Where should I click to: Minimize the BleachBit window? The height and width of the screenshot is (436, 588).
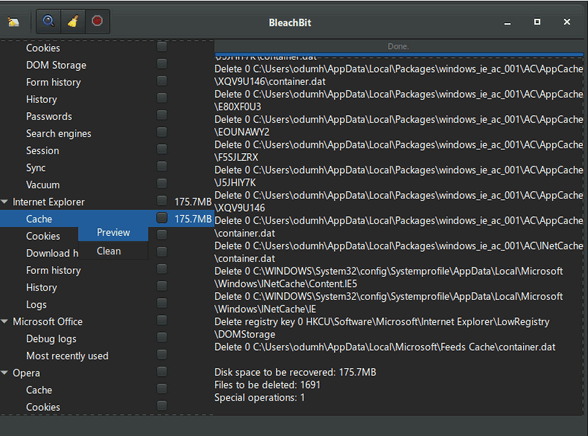[x=507, y=23]
